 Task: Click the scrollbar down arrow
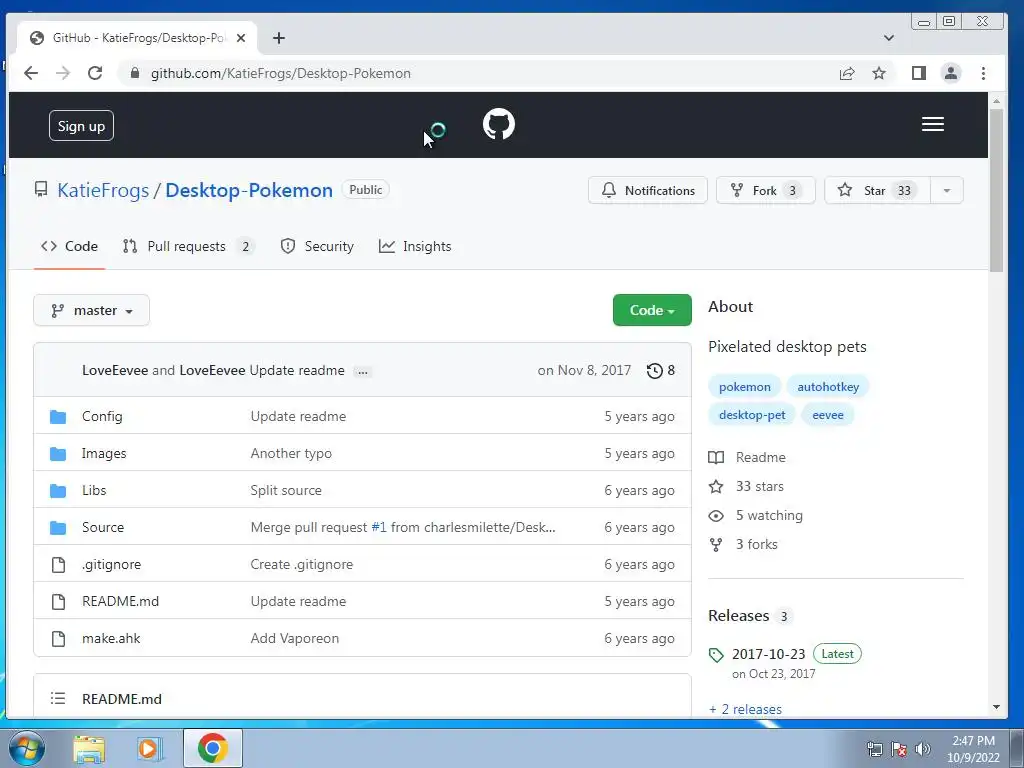[x=996, y=707]
